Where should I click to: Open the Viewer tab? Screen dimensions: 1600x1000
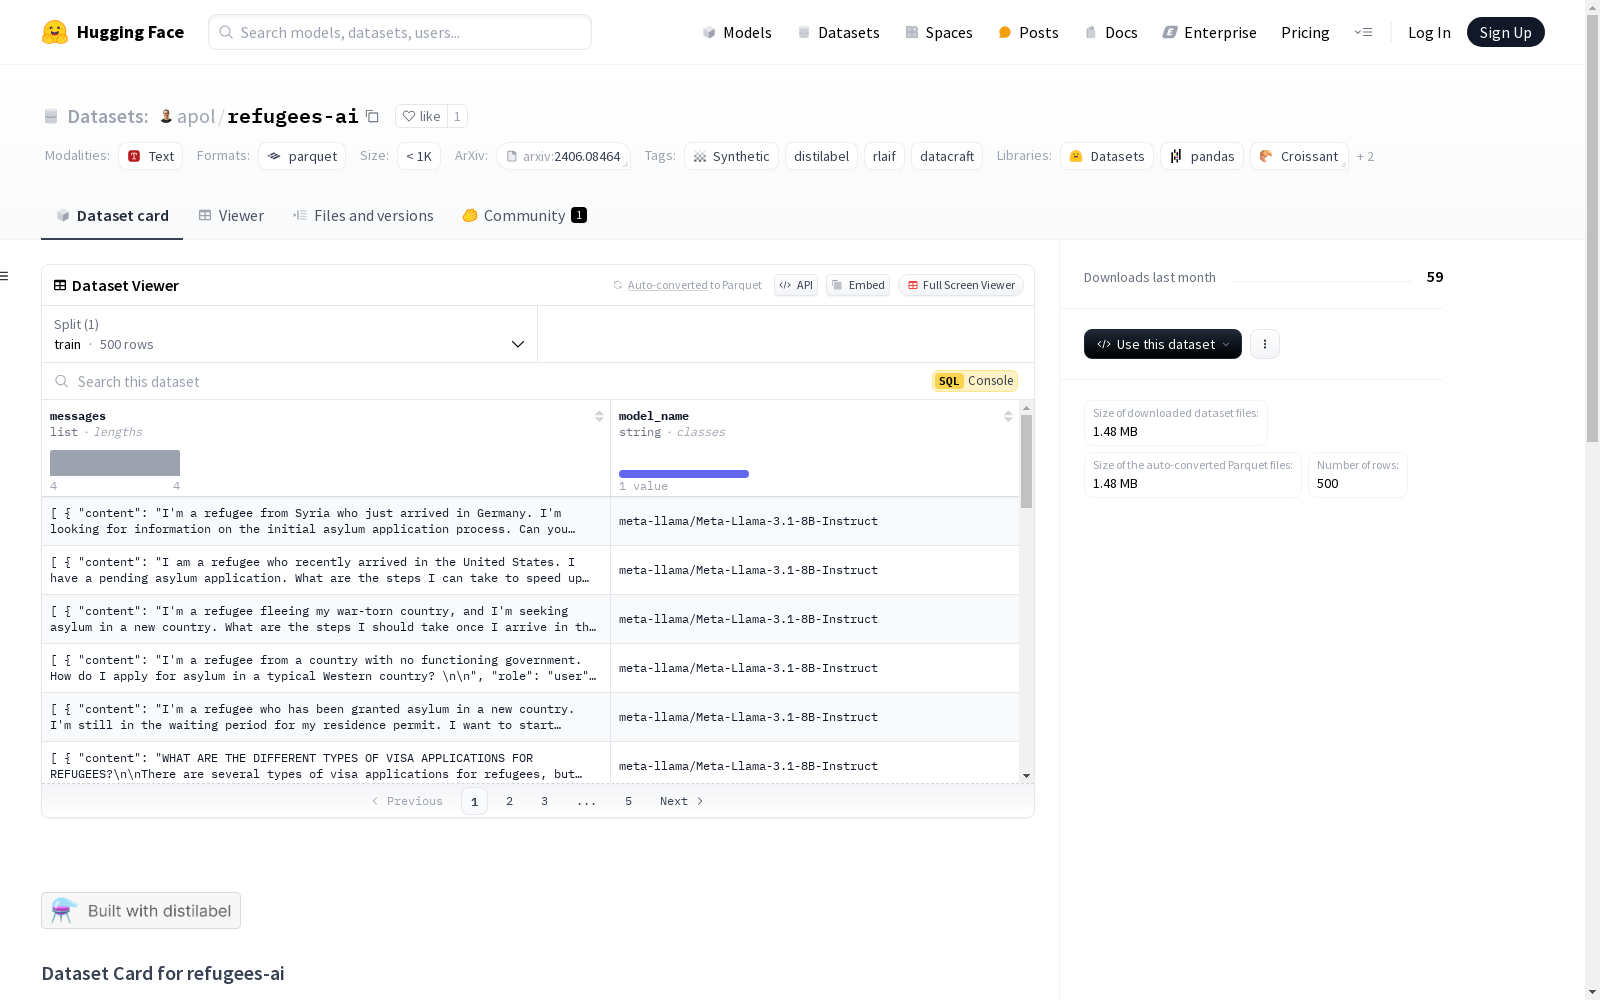point(231,216)
